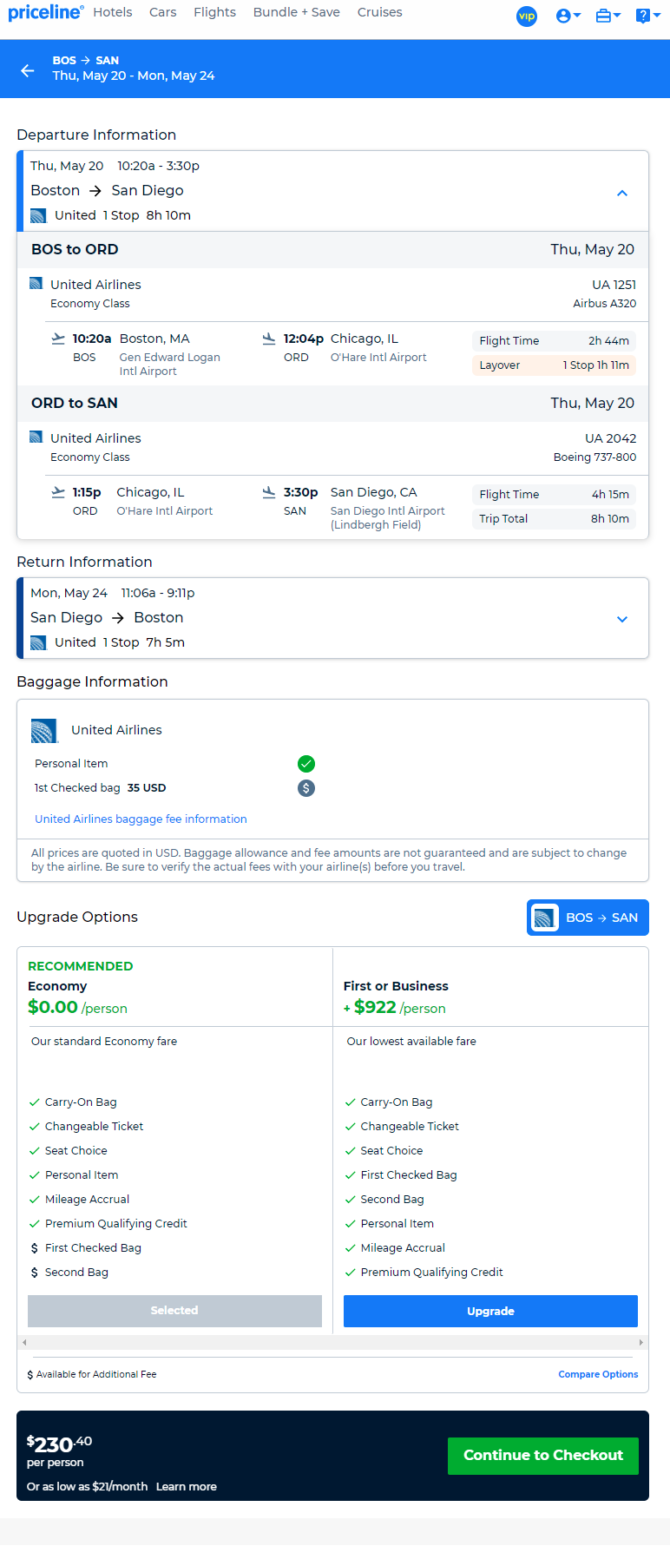Screen dimensions: 670x1546
Task: Click the green Personal Item checkmark icon
Action: [x=306, y=764]
